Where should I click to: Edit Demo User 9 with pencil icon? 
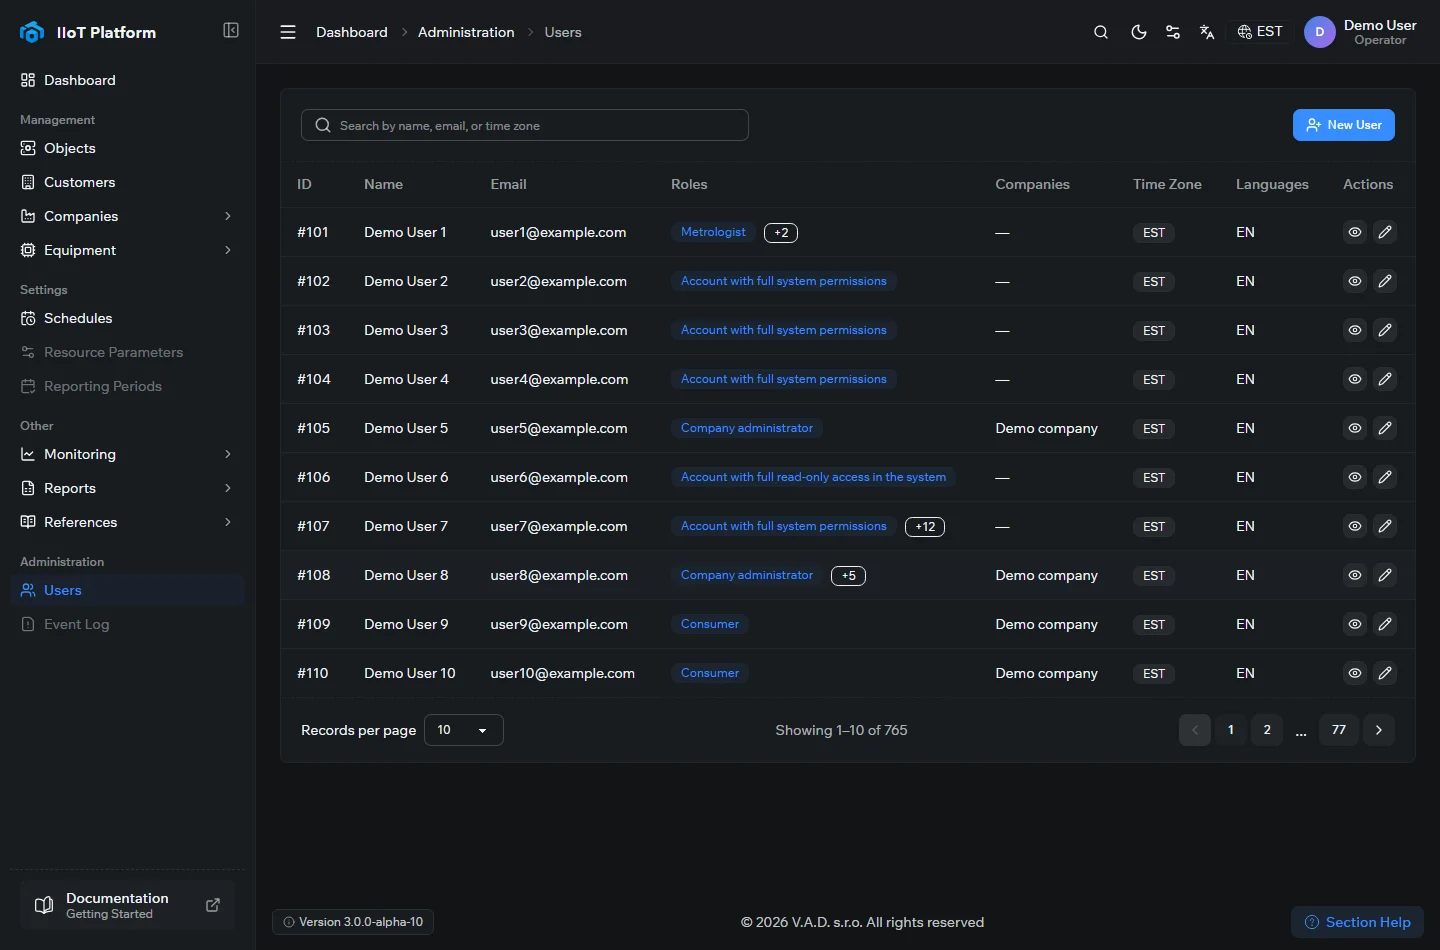click(x=1385, y=624)
